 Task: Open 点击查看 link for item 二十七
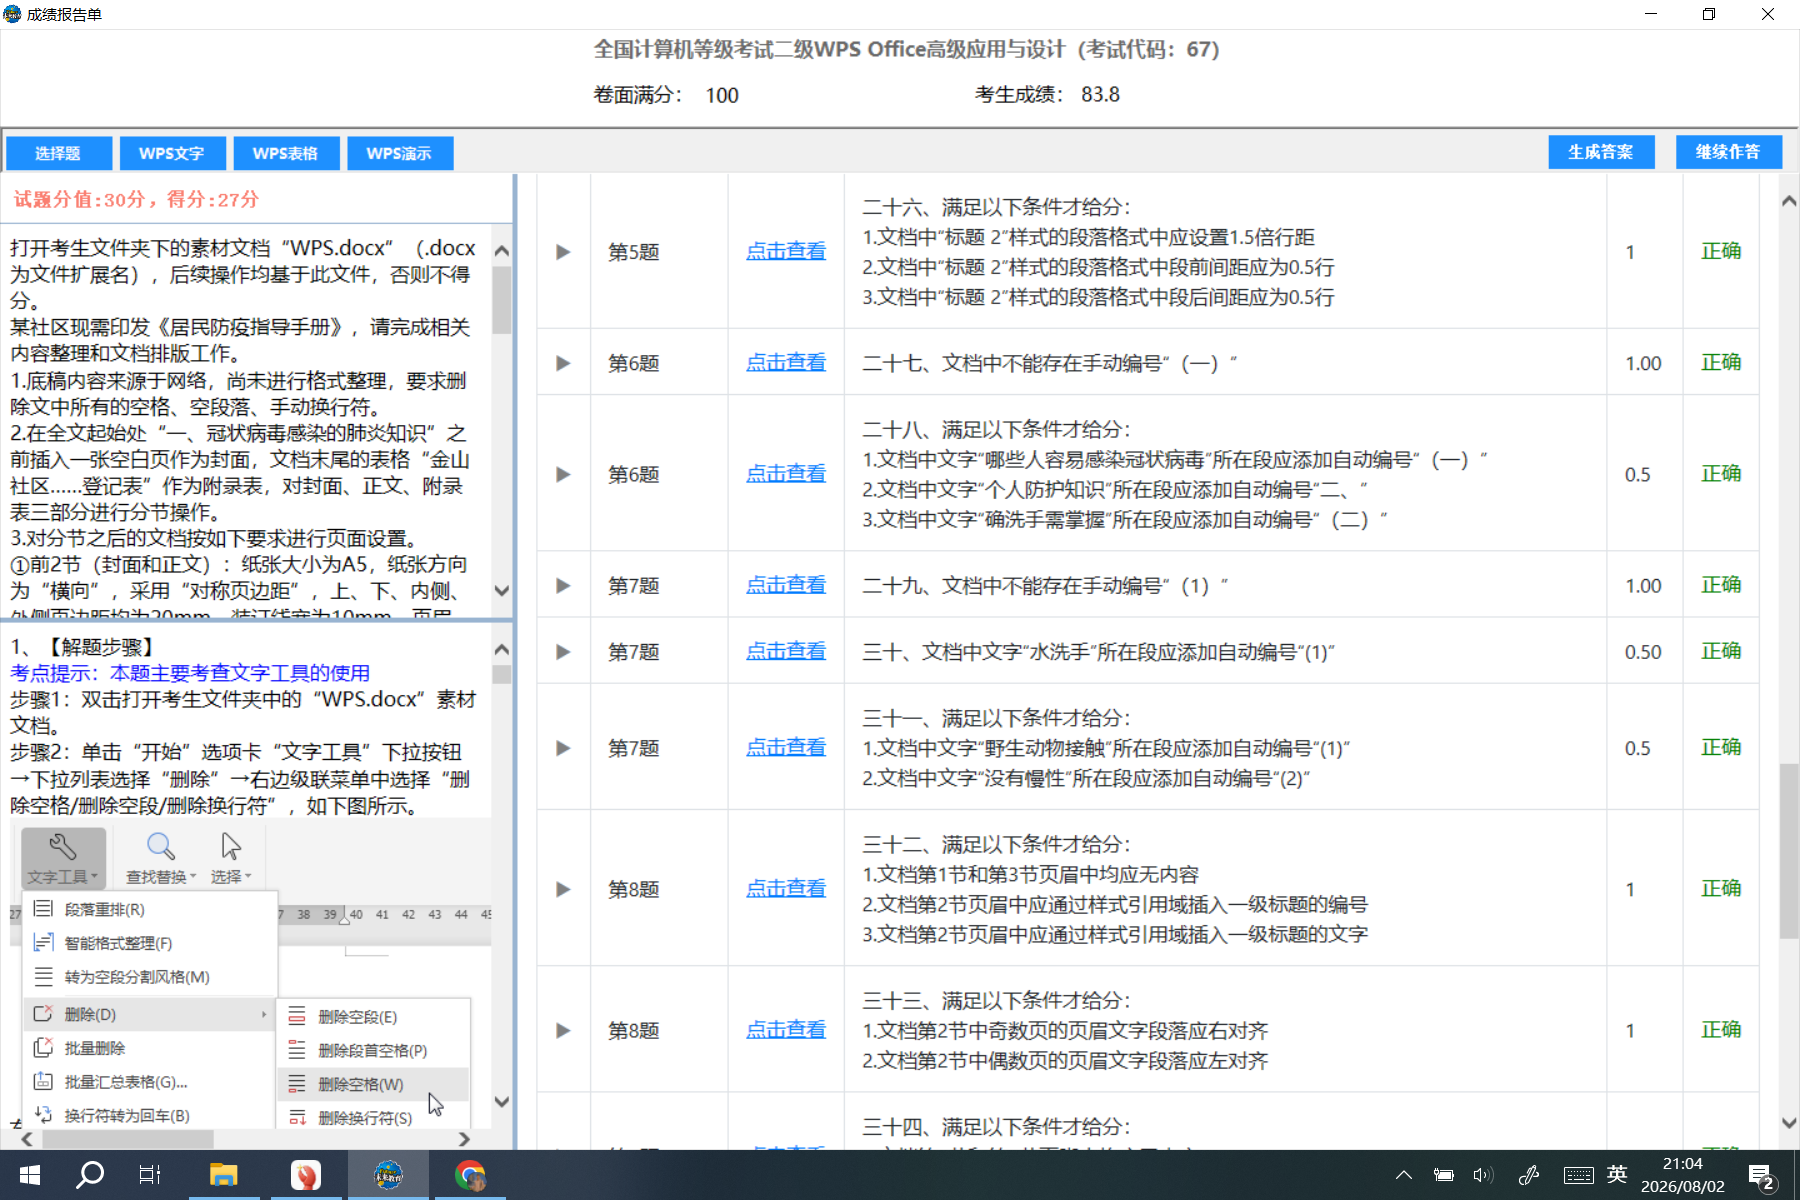coord(786,363)
